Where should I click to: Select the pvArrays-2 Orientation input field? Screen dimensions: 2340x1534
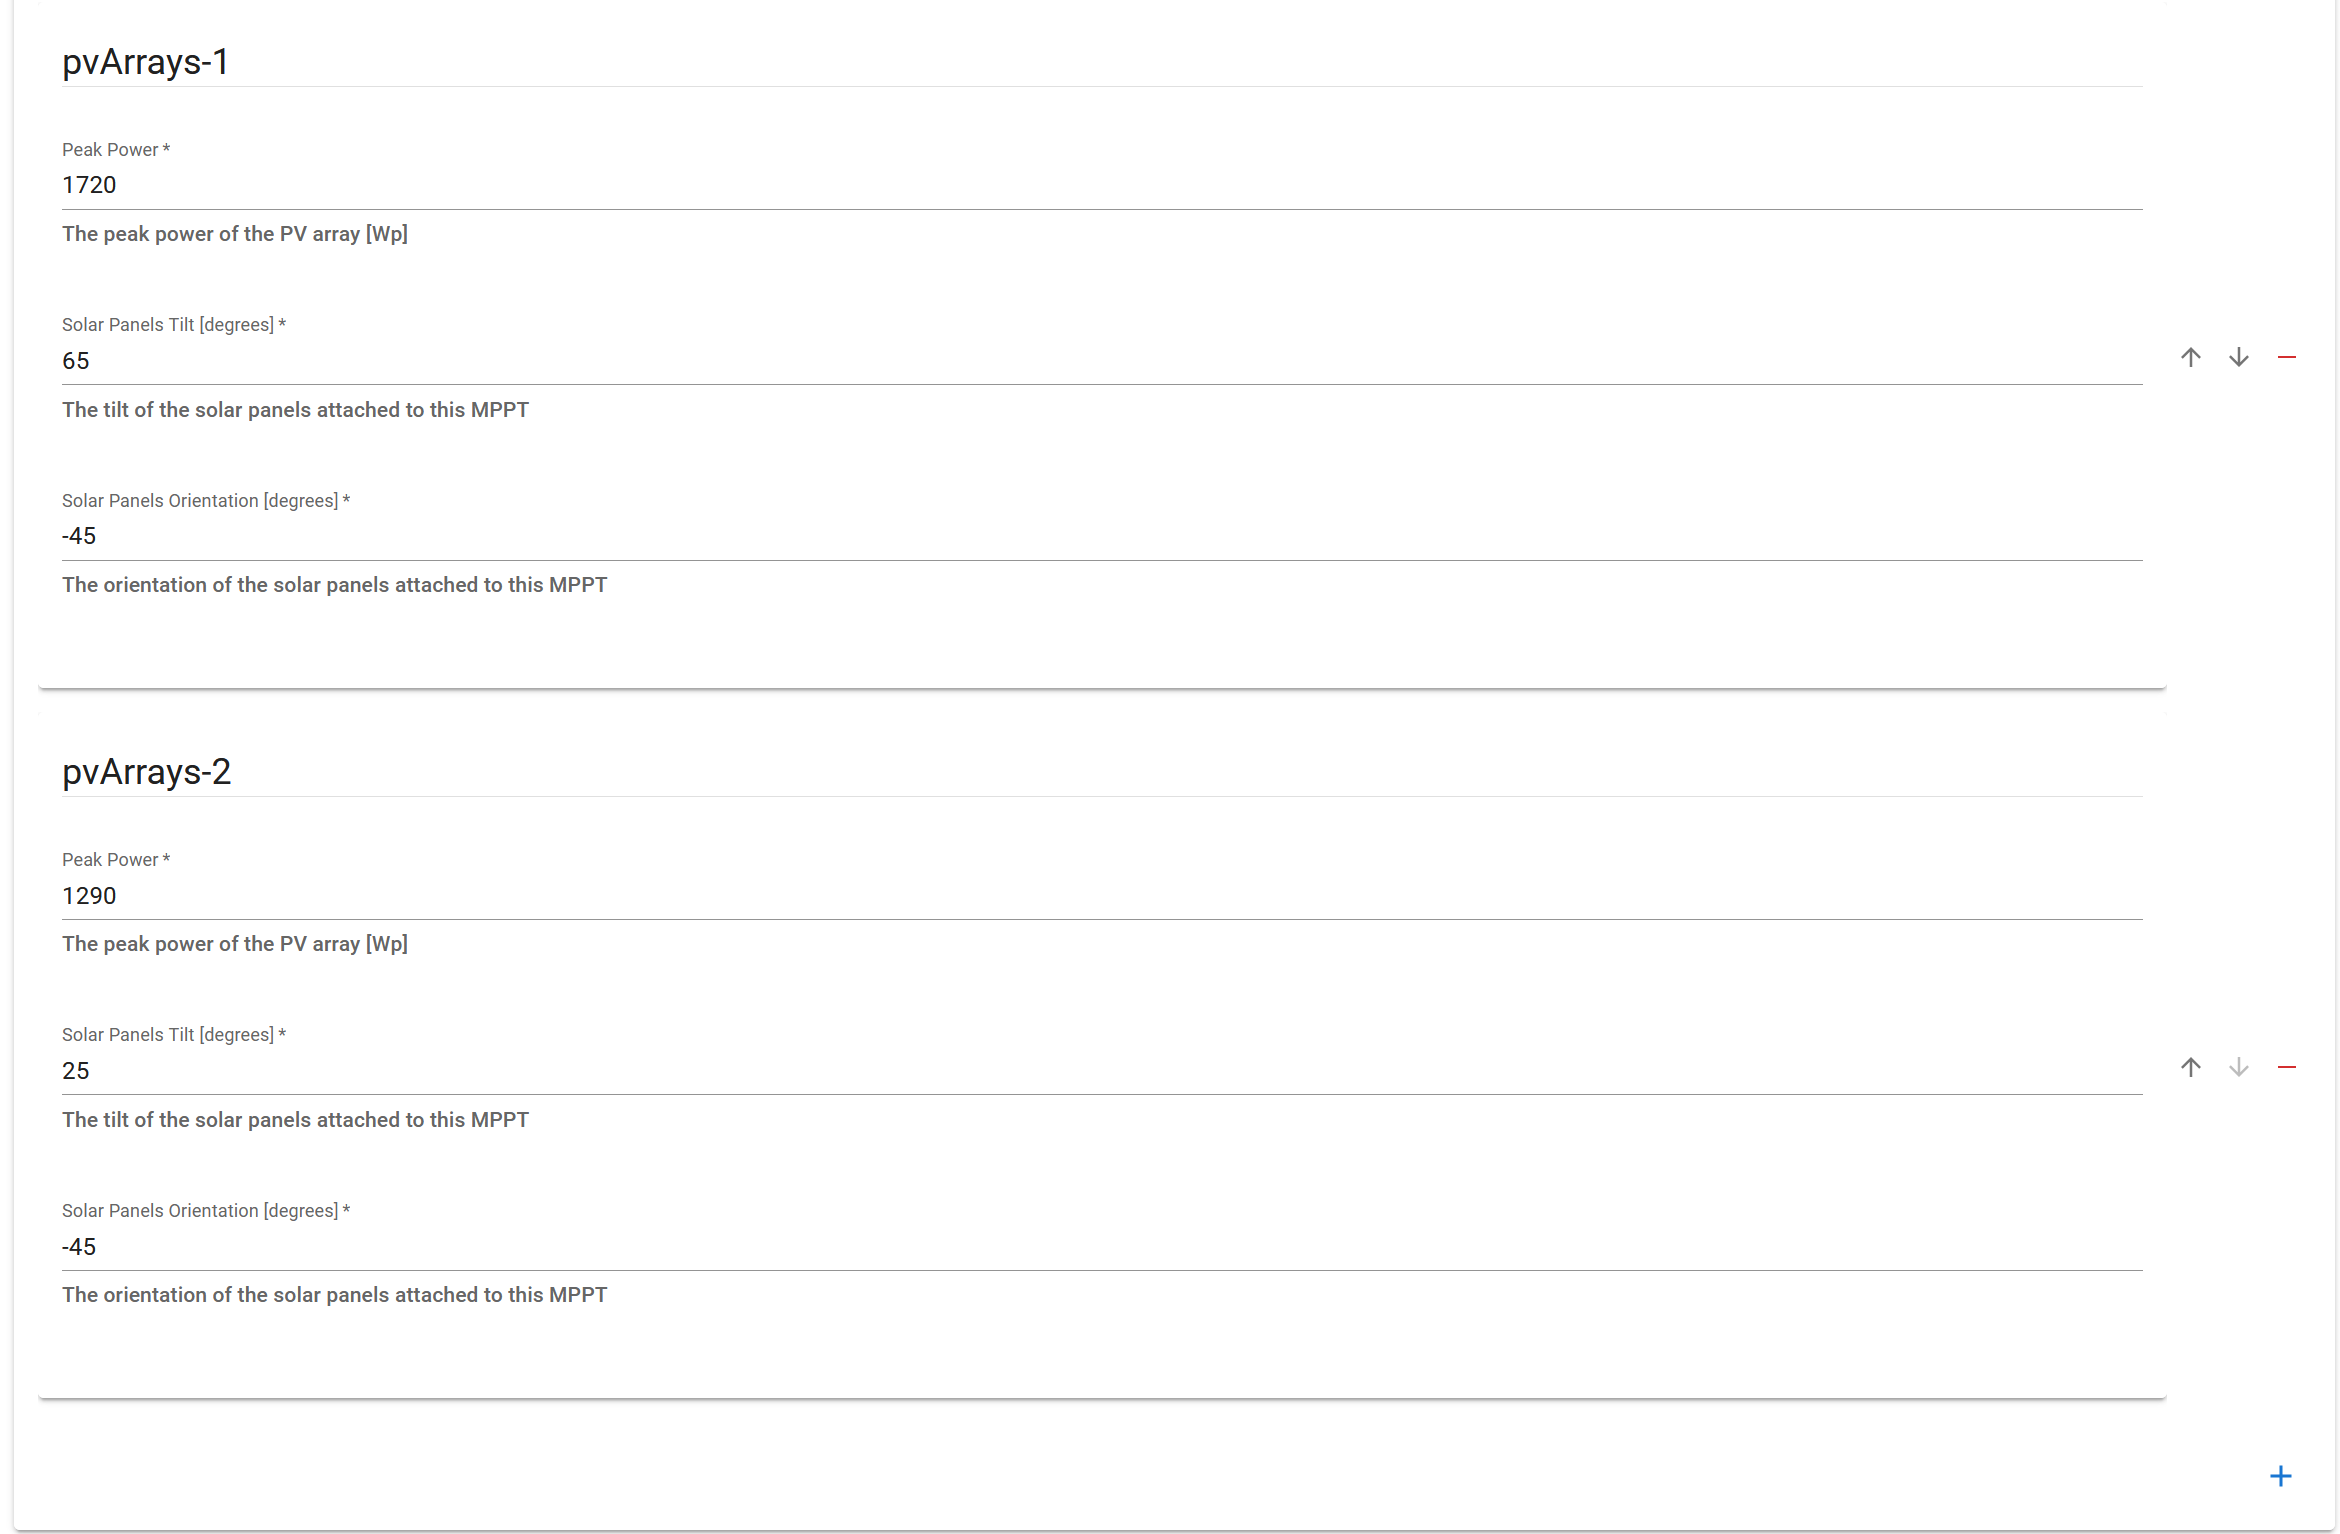pyautogui.click(x=1100, y=1247)
